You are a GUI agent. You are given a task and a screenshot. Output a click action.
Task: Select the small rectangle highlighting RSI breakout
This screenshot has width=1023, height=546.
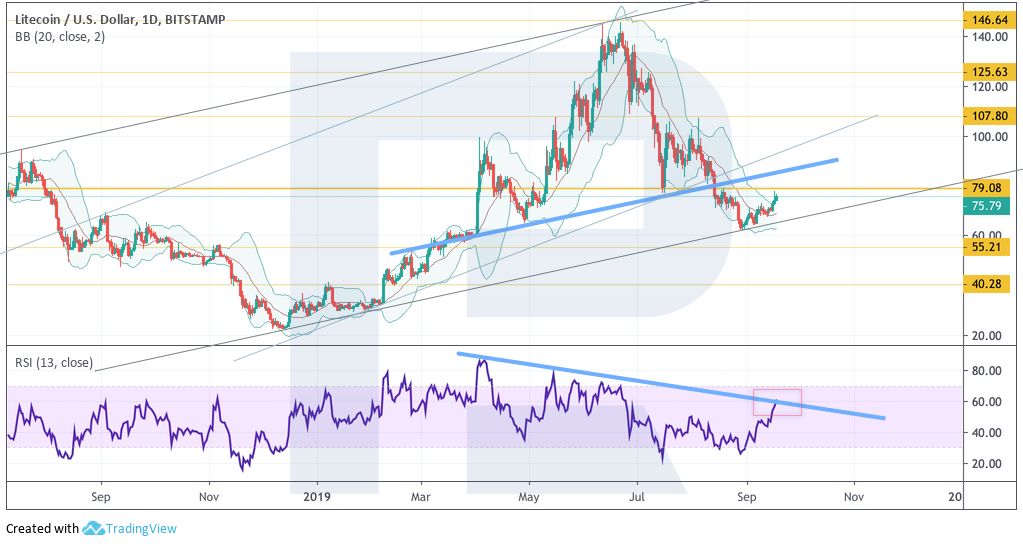point(777,402)
